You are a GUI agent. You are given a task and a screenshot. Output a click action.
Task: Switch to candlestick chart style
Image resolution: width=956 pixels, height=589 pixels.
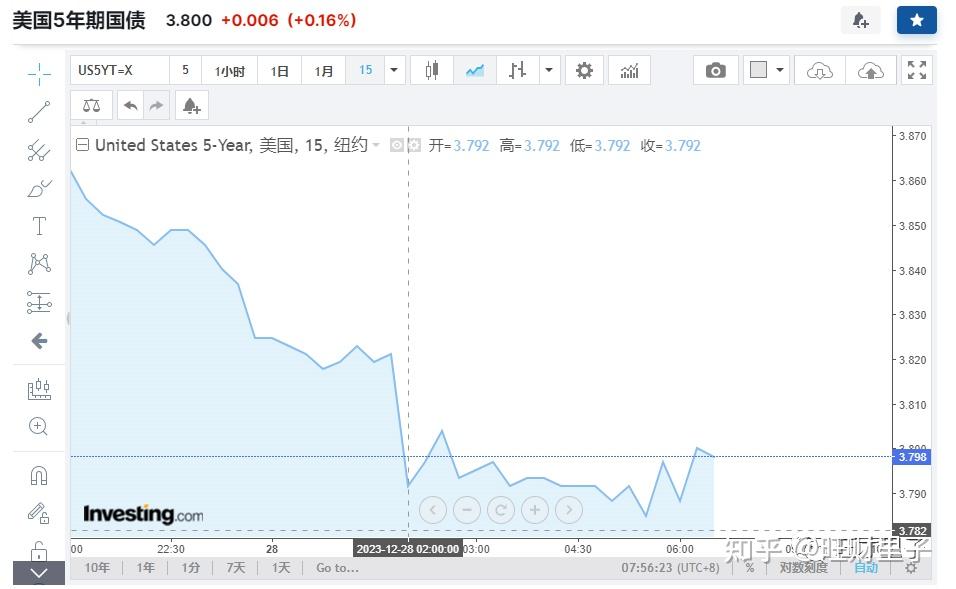click(x=432, y=70)
